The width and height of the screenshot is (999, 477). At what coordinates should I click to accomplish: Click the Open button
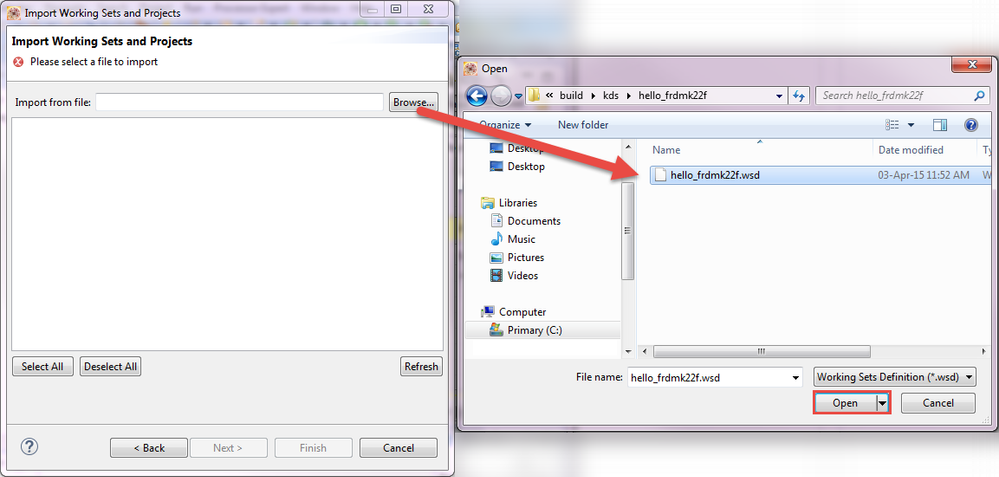tap(845, 403)
